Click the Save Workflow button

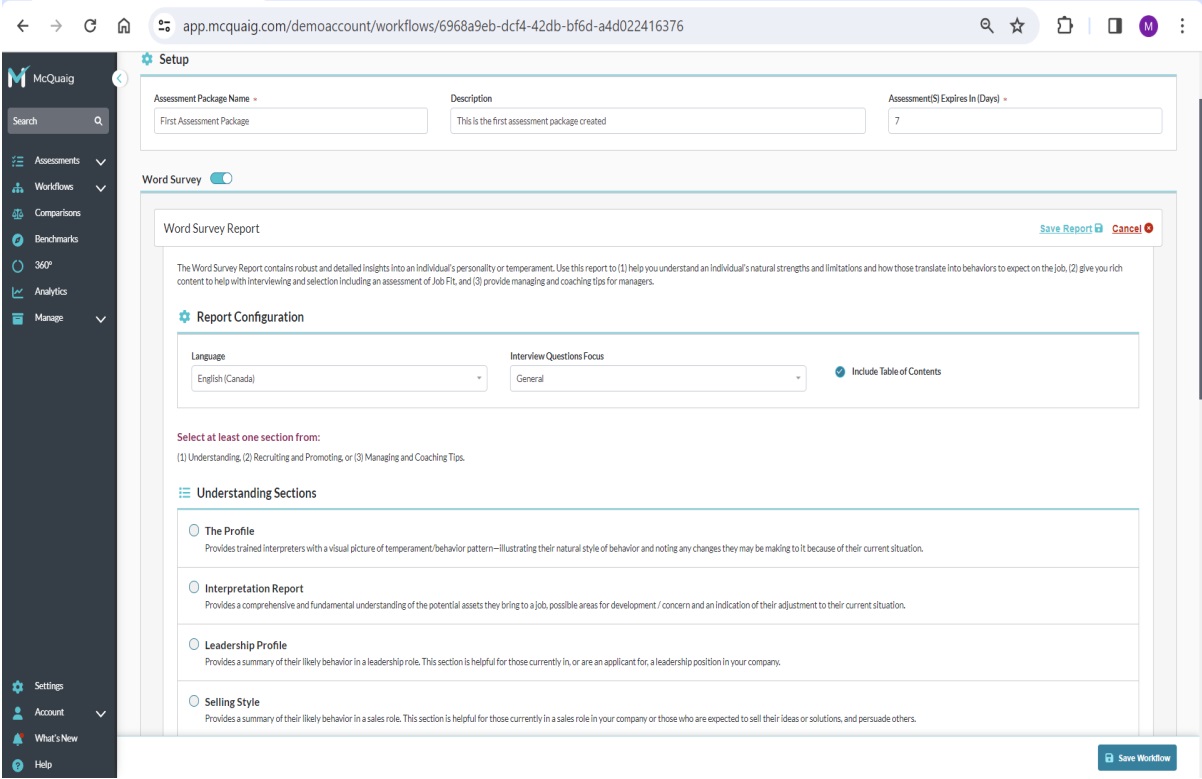1137,759
